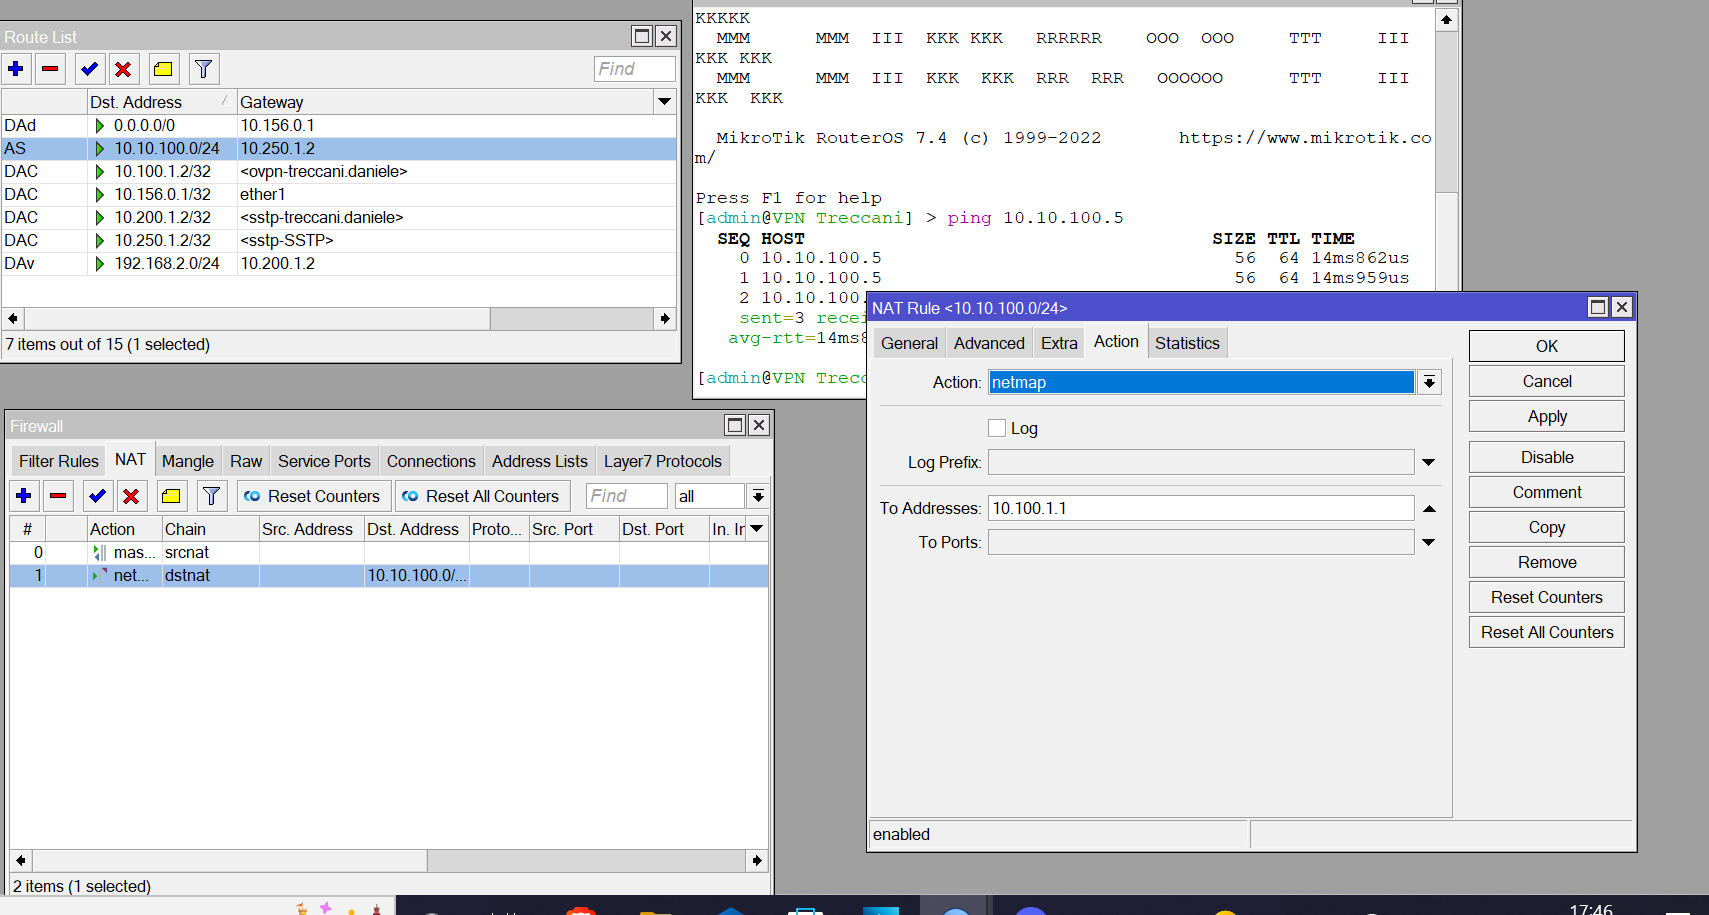Viewport: 1709px width, 915px height.
Task: Confirm NAT Rule with OK button
Action: point(1547,346)
